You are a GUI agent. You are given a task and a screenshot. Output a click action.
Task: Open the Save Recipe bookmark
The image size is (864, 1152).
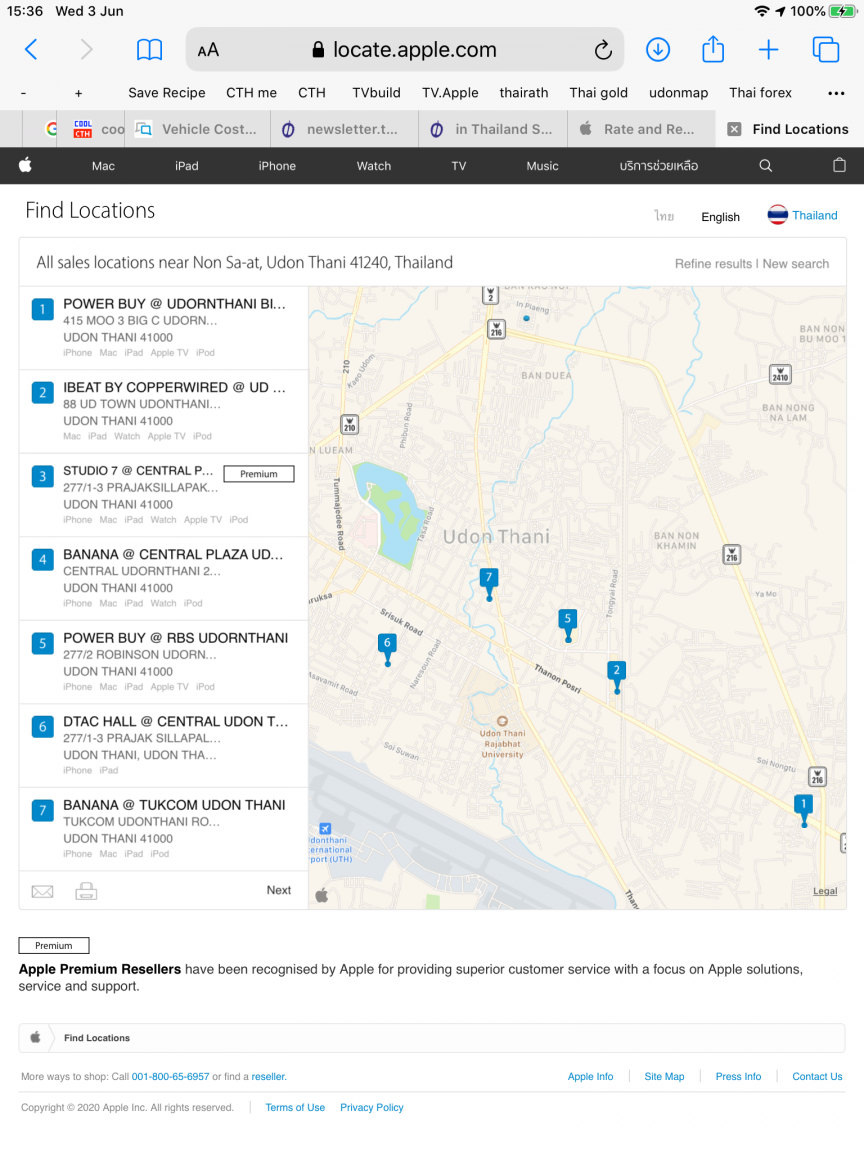click(x=167, y=93)
